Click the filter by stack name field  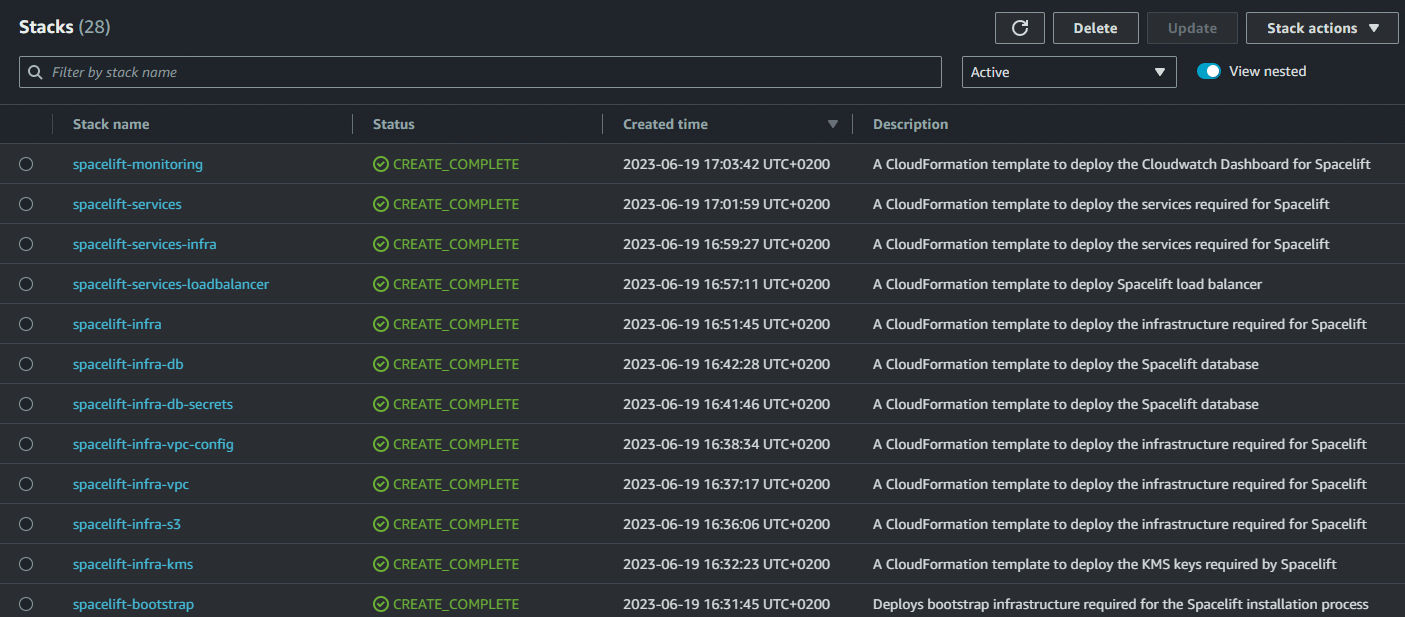click(x=480, y=71)
